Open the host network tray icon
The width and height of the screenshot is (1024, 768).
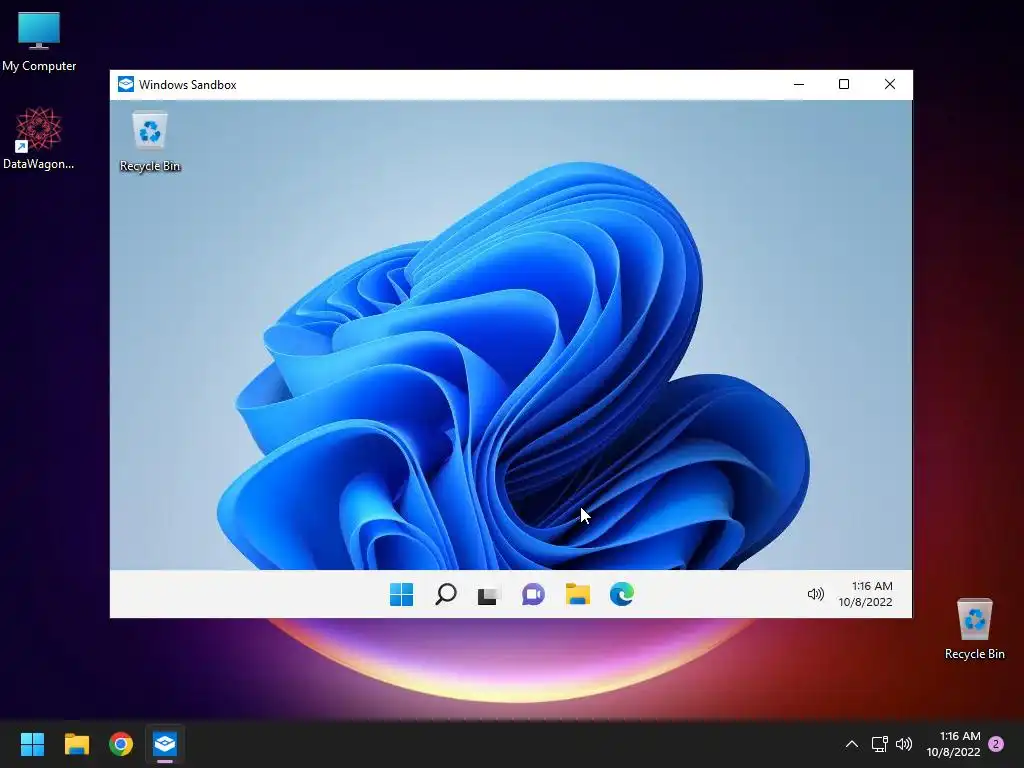pos(879,744)
